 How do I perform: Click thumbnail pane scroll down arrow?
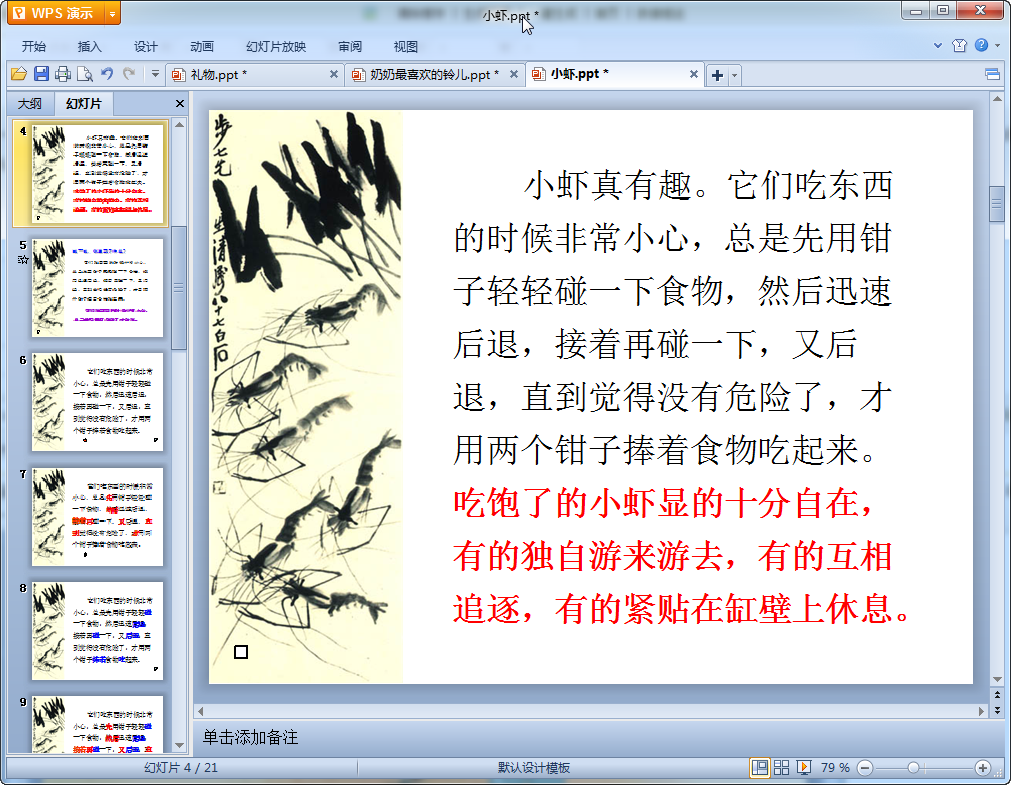tap(180, 745)
